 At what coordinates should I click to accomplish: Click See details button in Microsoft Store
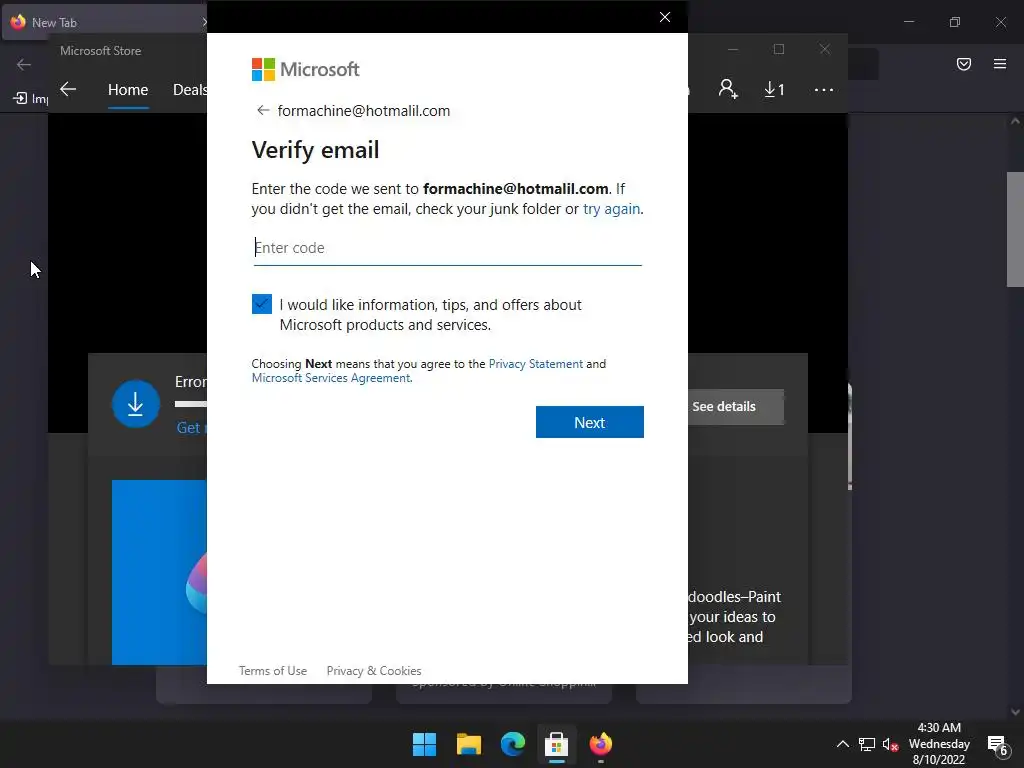click(x=734, y=407)
